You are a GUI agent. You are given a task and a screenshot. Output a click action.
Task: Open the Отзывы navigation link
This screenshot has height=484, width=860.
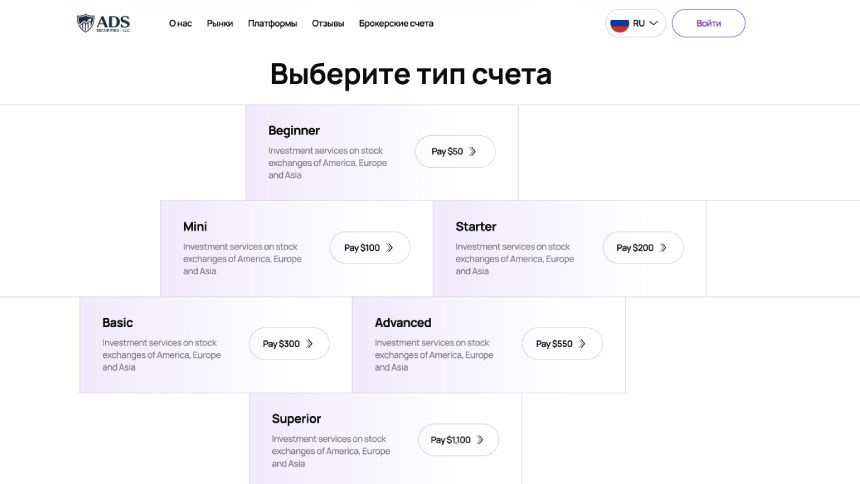point(328,24)
